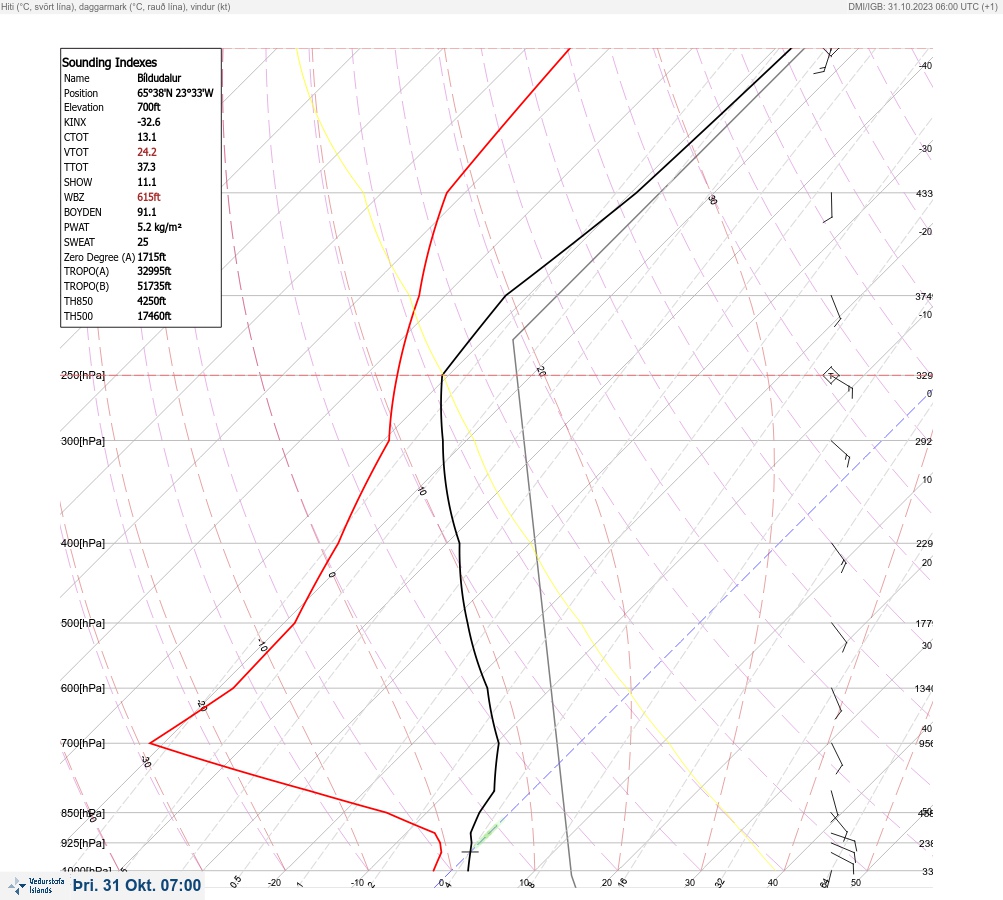
Task: Click the Elevation value 700ft
Action: pos(149,107)
